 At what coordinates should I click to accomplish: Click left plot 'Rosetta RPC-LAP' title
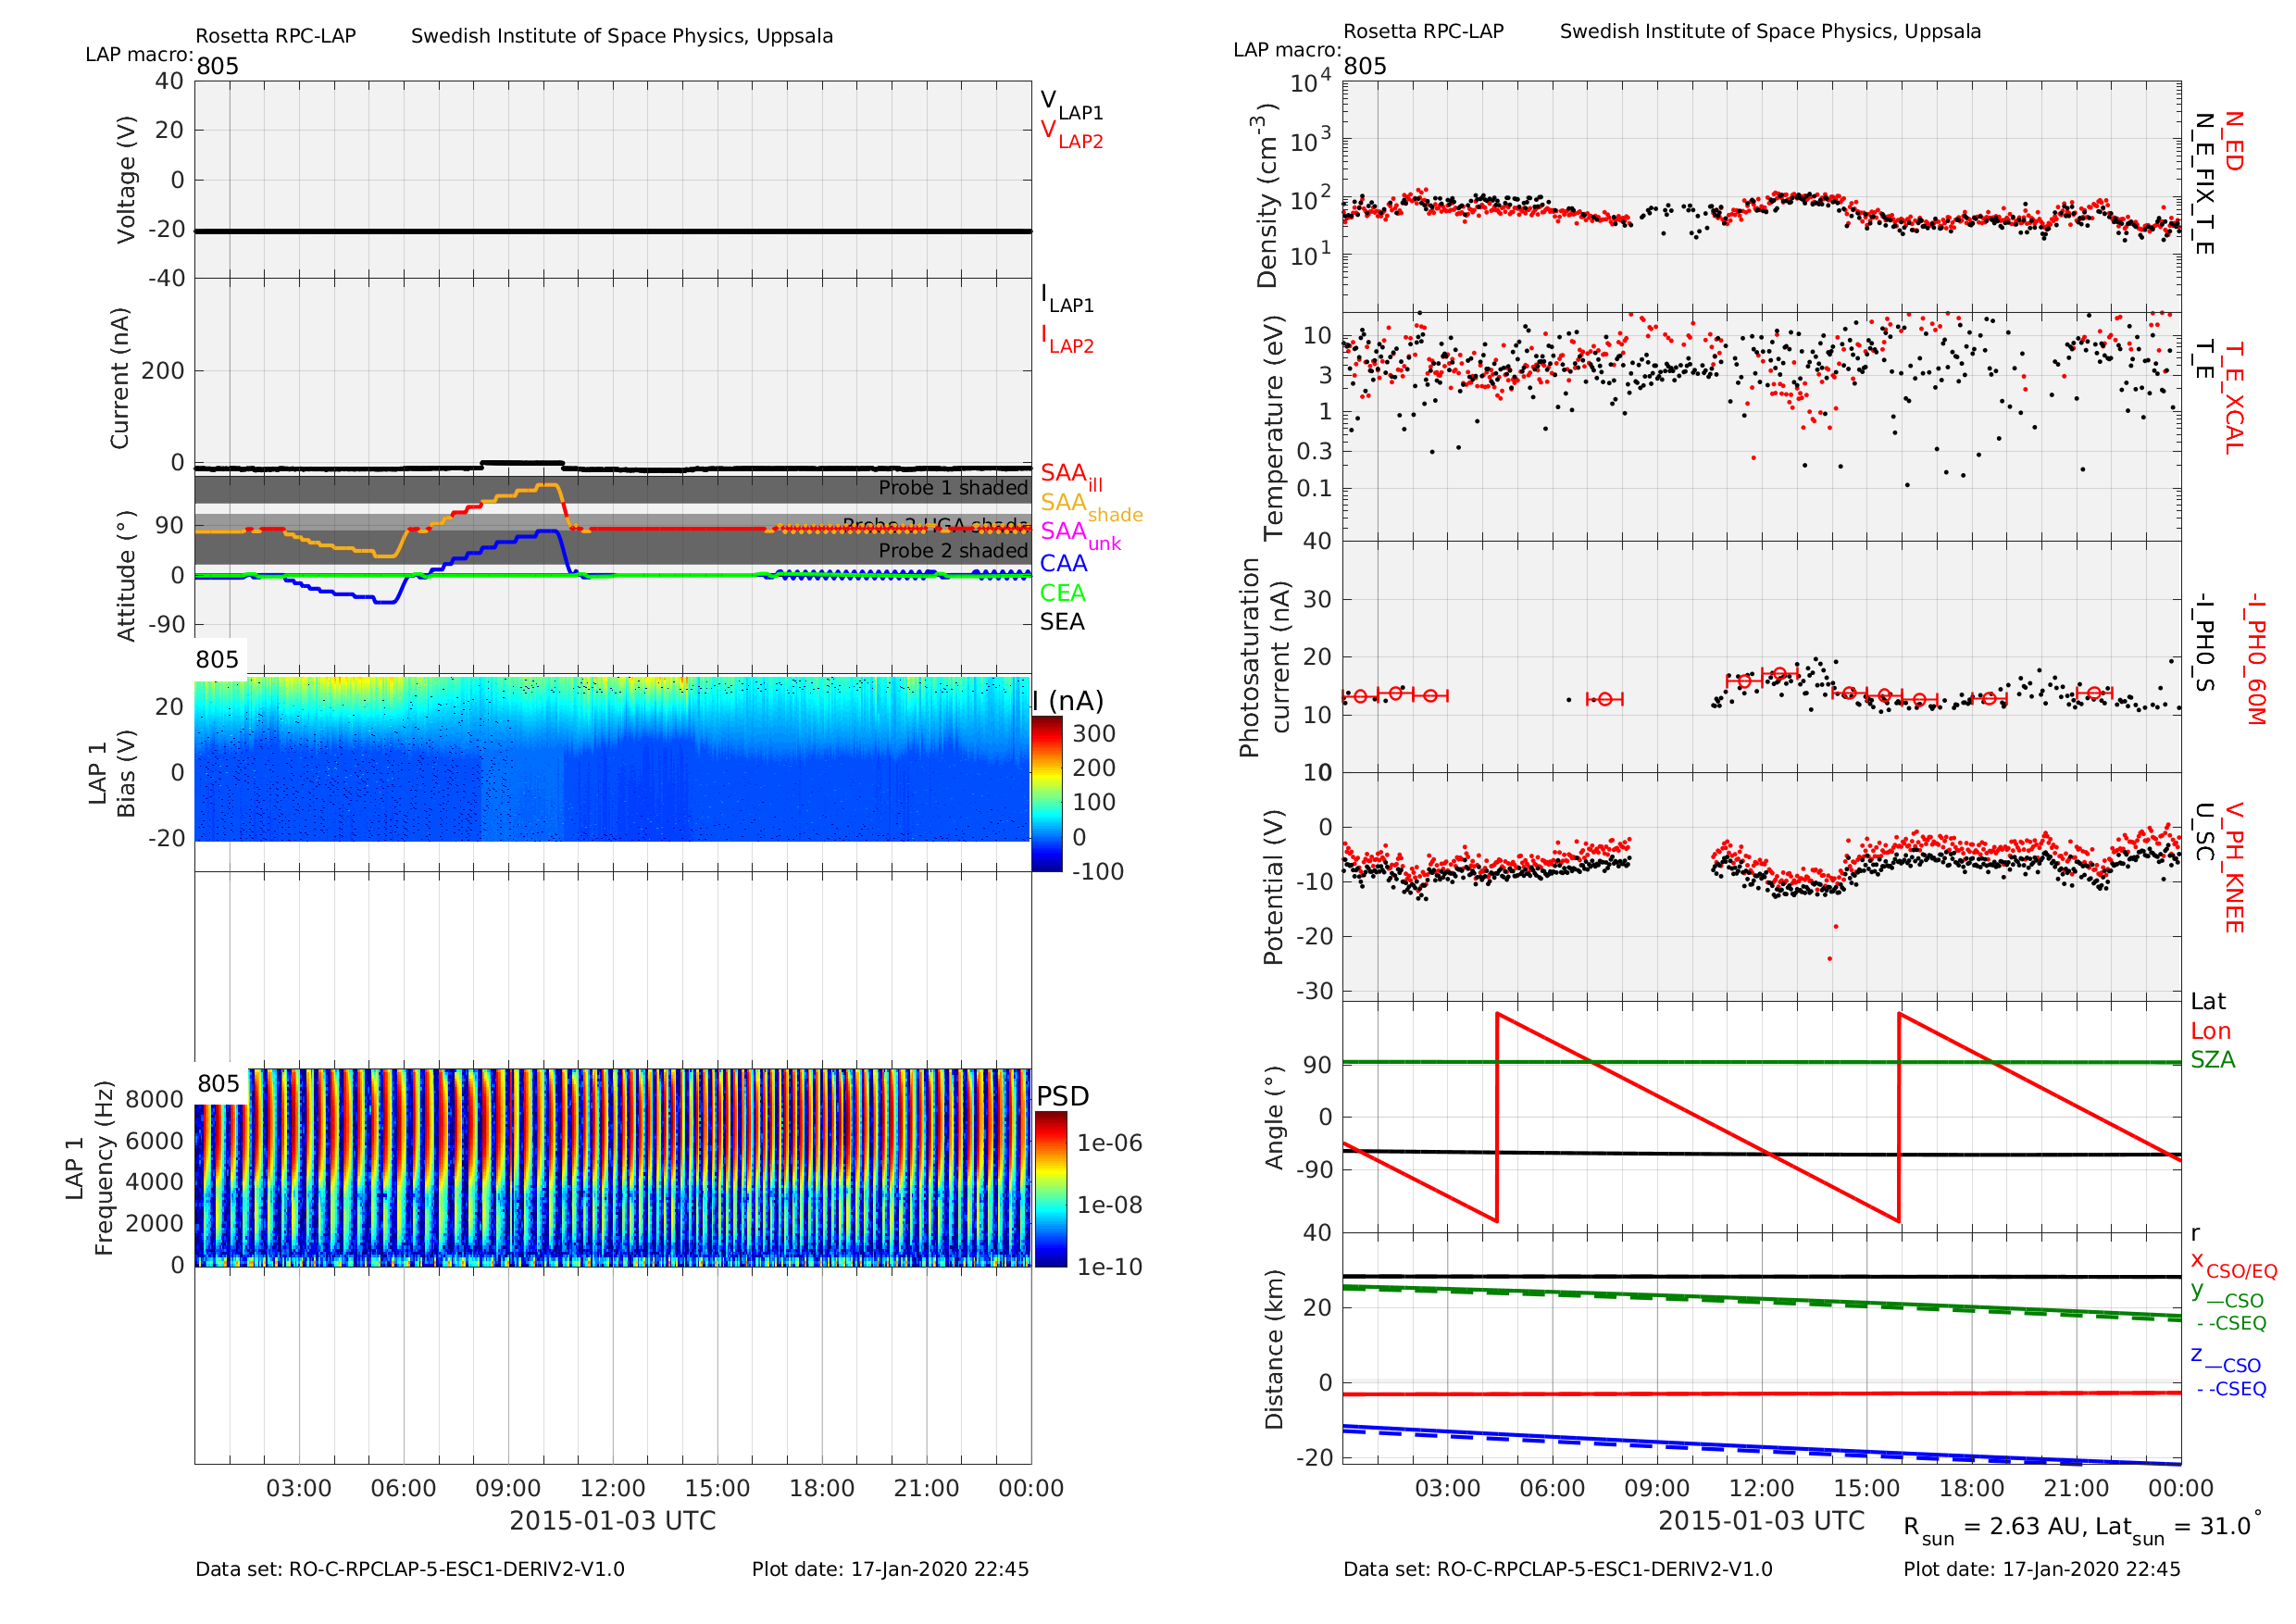275,36
